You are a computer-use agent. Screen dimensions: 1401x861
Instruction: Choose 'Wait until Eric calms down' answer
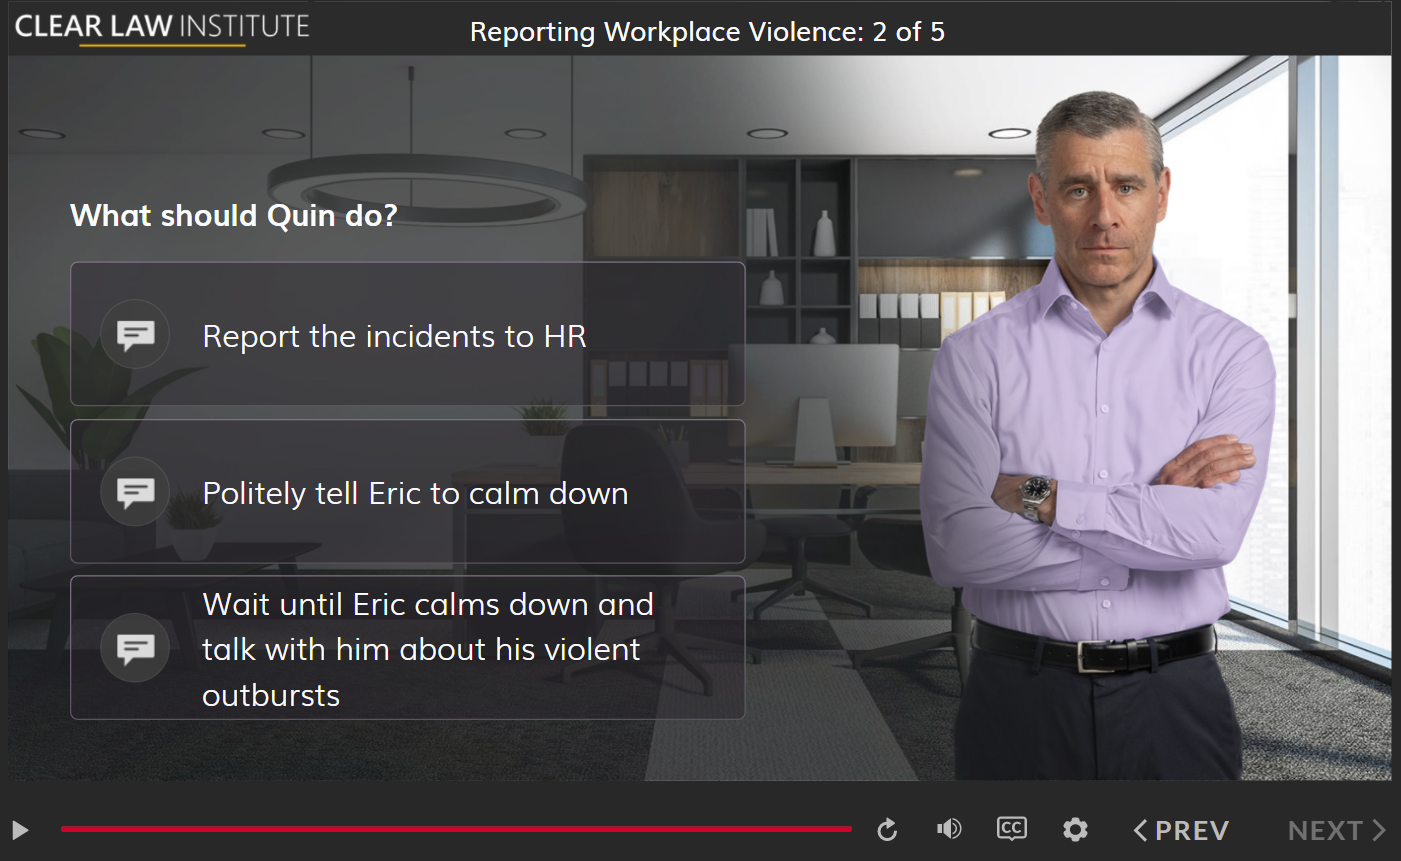click(x=408, y=648)
